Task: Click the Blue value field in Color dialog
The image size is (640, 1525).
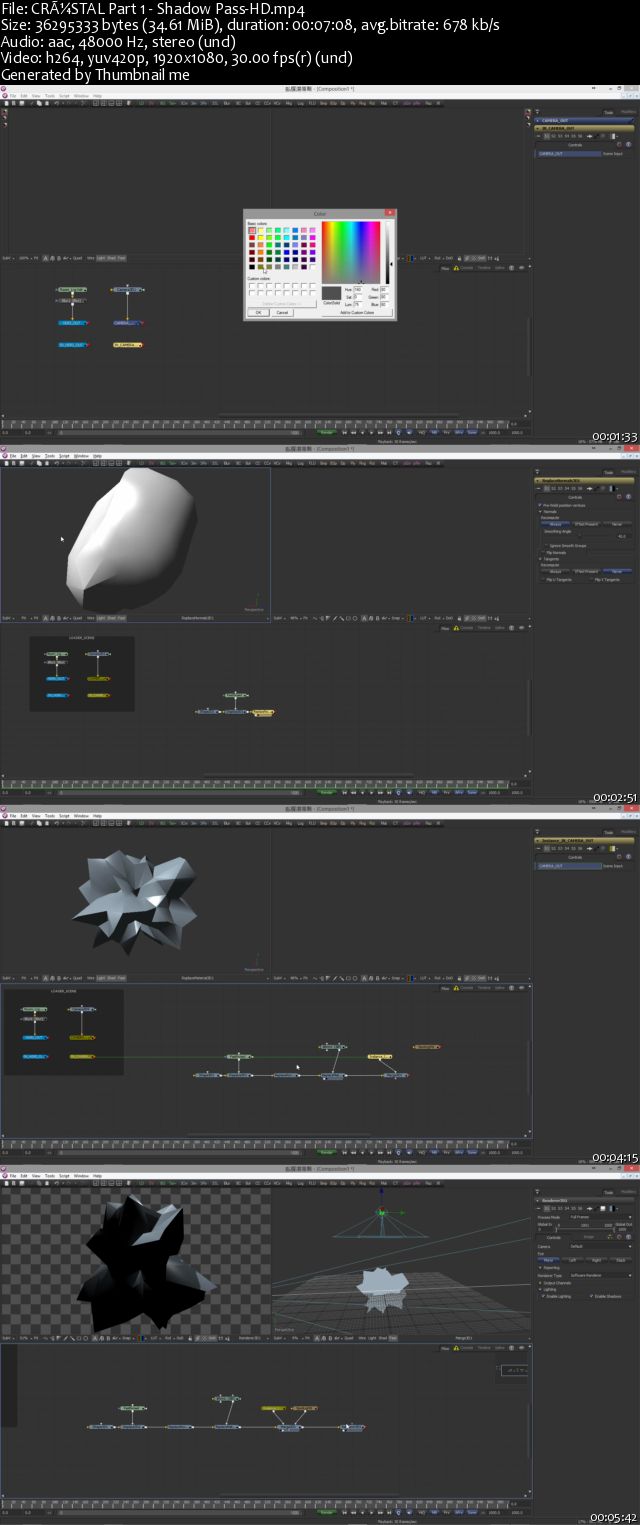Action: (x=384, y=304)
